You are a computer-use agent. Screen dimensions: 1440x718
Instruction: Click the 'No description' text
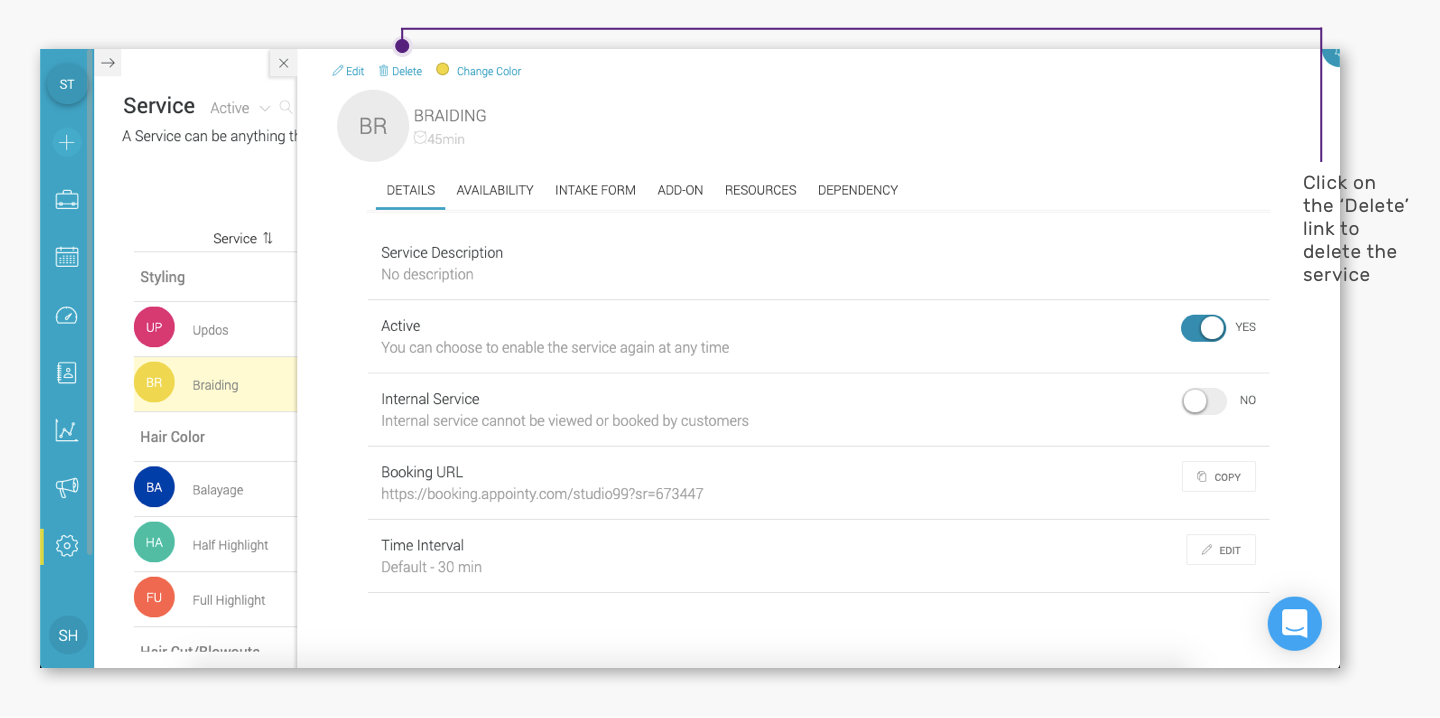click(427, 274)
